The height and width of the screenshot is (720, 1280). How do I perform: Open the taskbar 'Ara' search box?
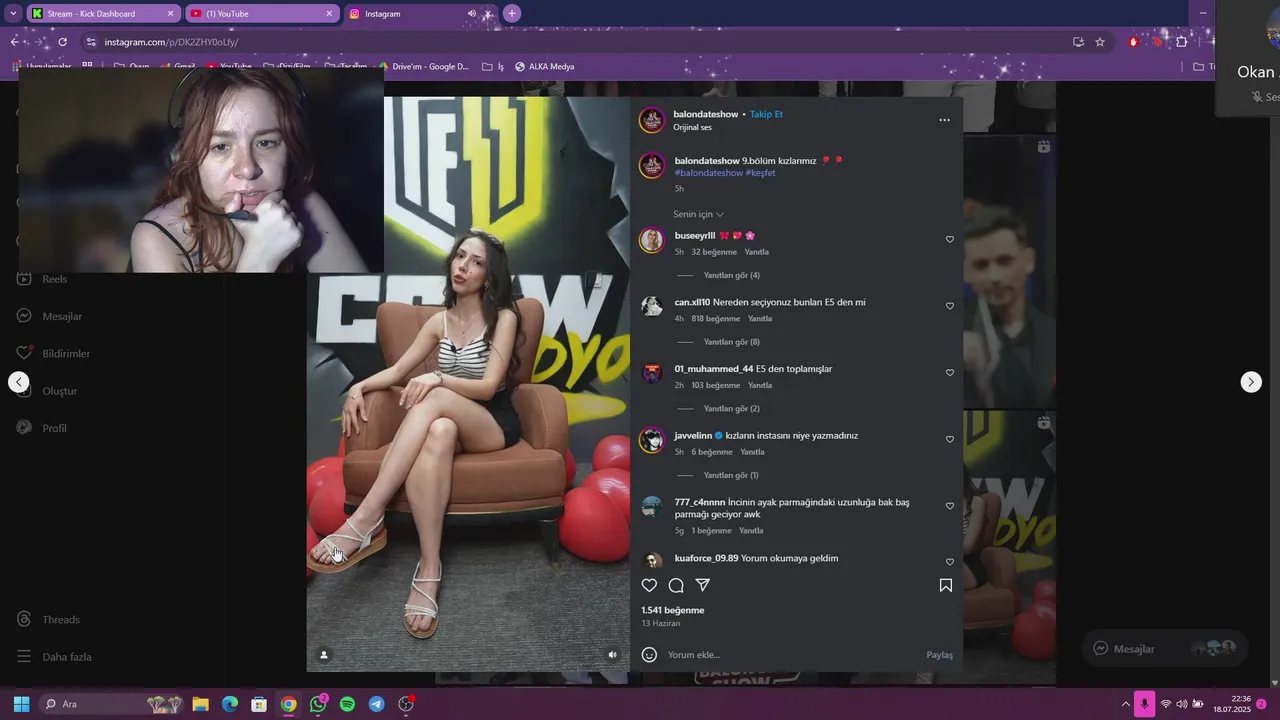click(112, 704)
